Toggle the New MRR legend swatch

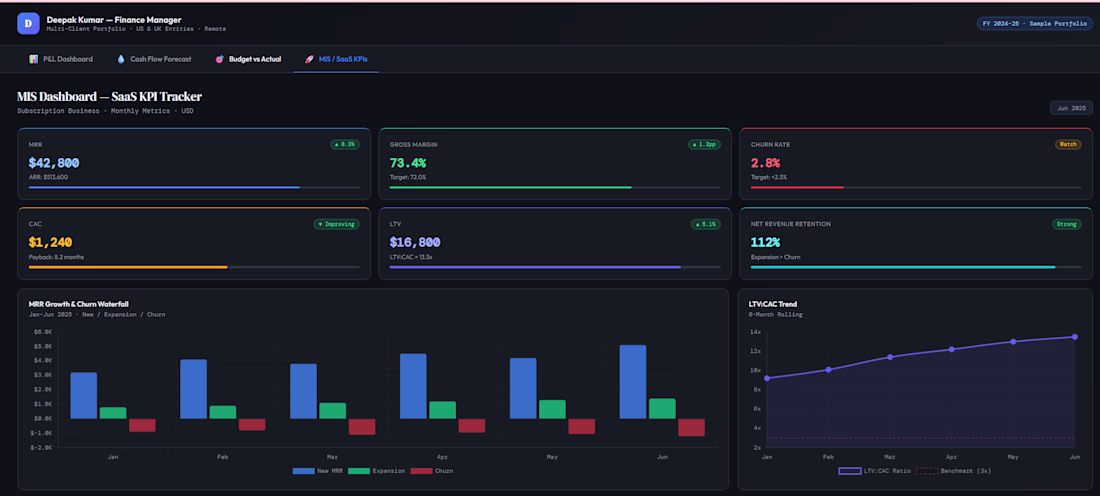[x=303, y=471]
